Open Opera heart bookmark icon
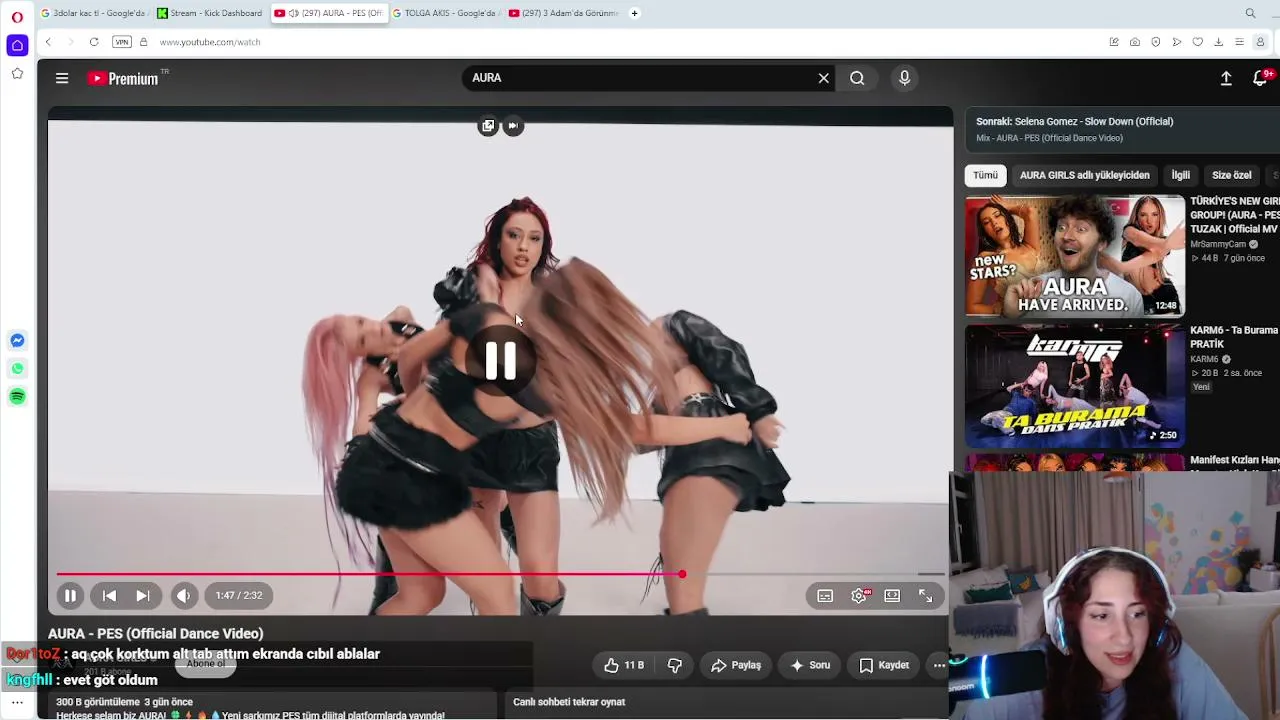The width and height of the screenshot is (1280, 720). 1198,42
